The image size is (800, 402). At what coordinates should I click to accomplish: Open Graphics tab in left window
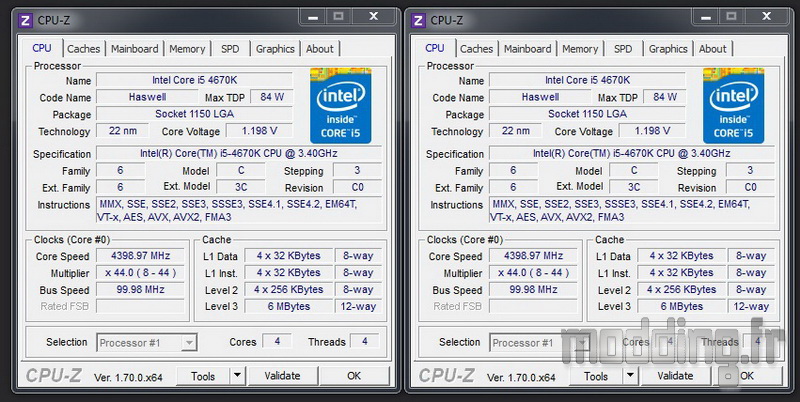click(x=275, y=49)
